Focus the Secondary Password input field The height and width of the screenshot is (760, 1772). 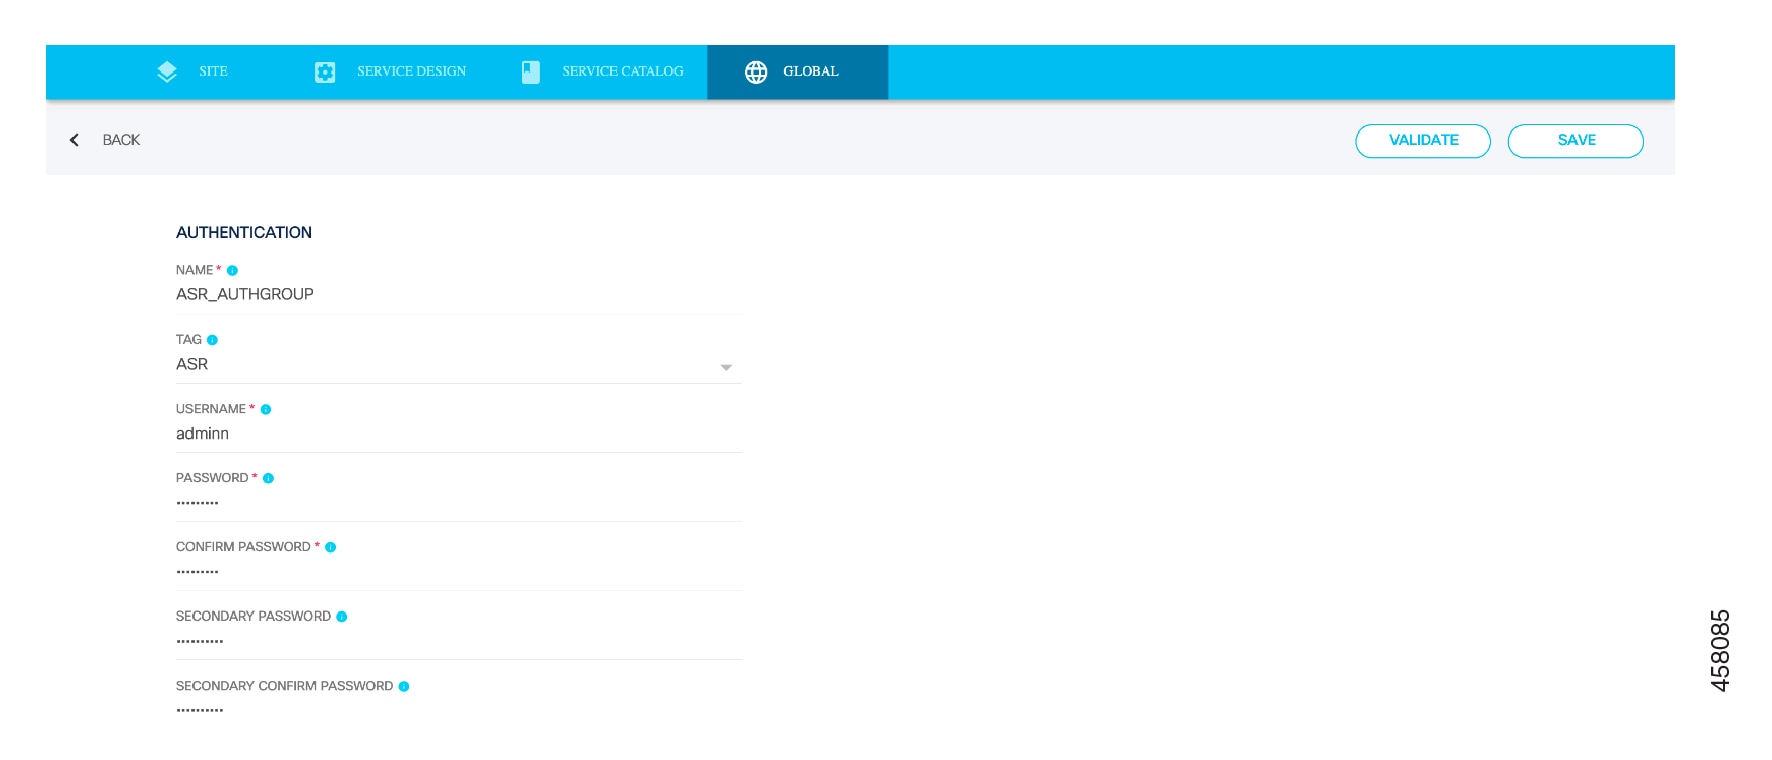[459, 641]
